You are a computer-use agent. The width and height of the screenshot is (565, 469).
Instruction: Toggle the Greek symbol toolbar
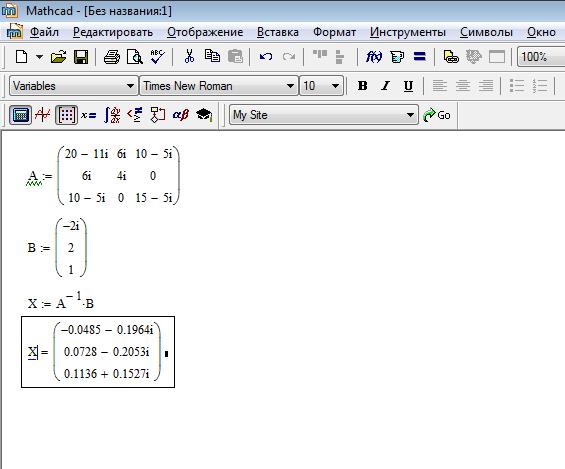(181, 115)
